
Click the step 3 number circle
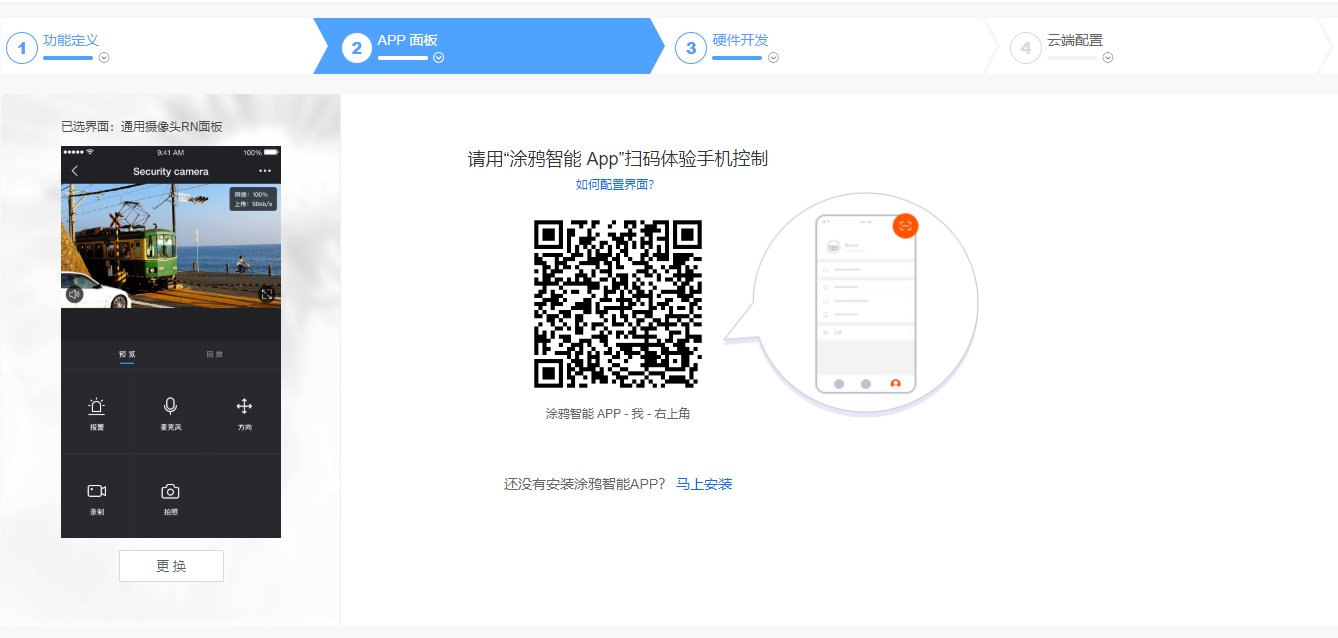(691, 47)
